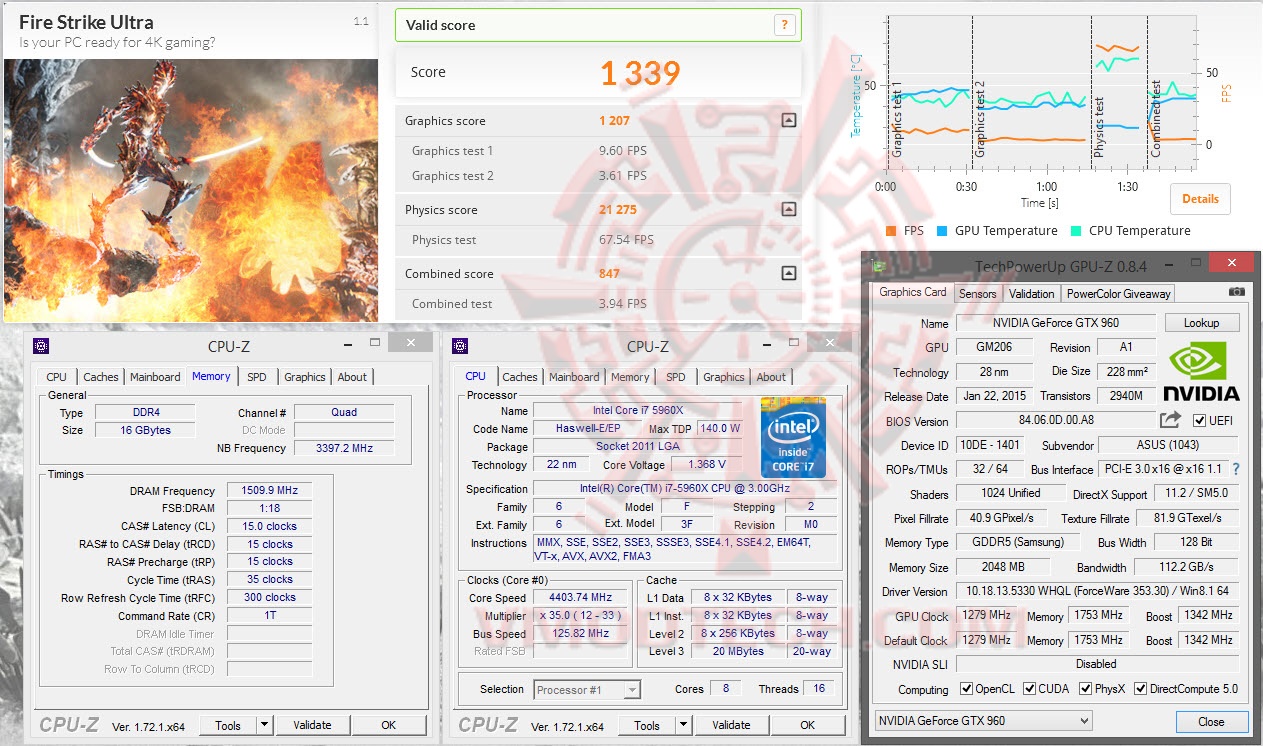Click the blue GPU Temperature legend swatch

click(942, 231)
